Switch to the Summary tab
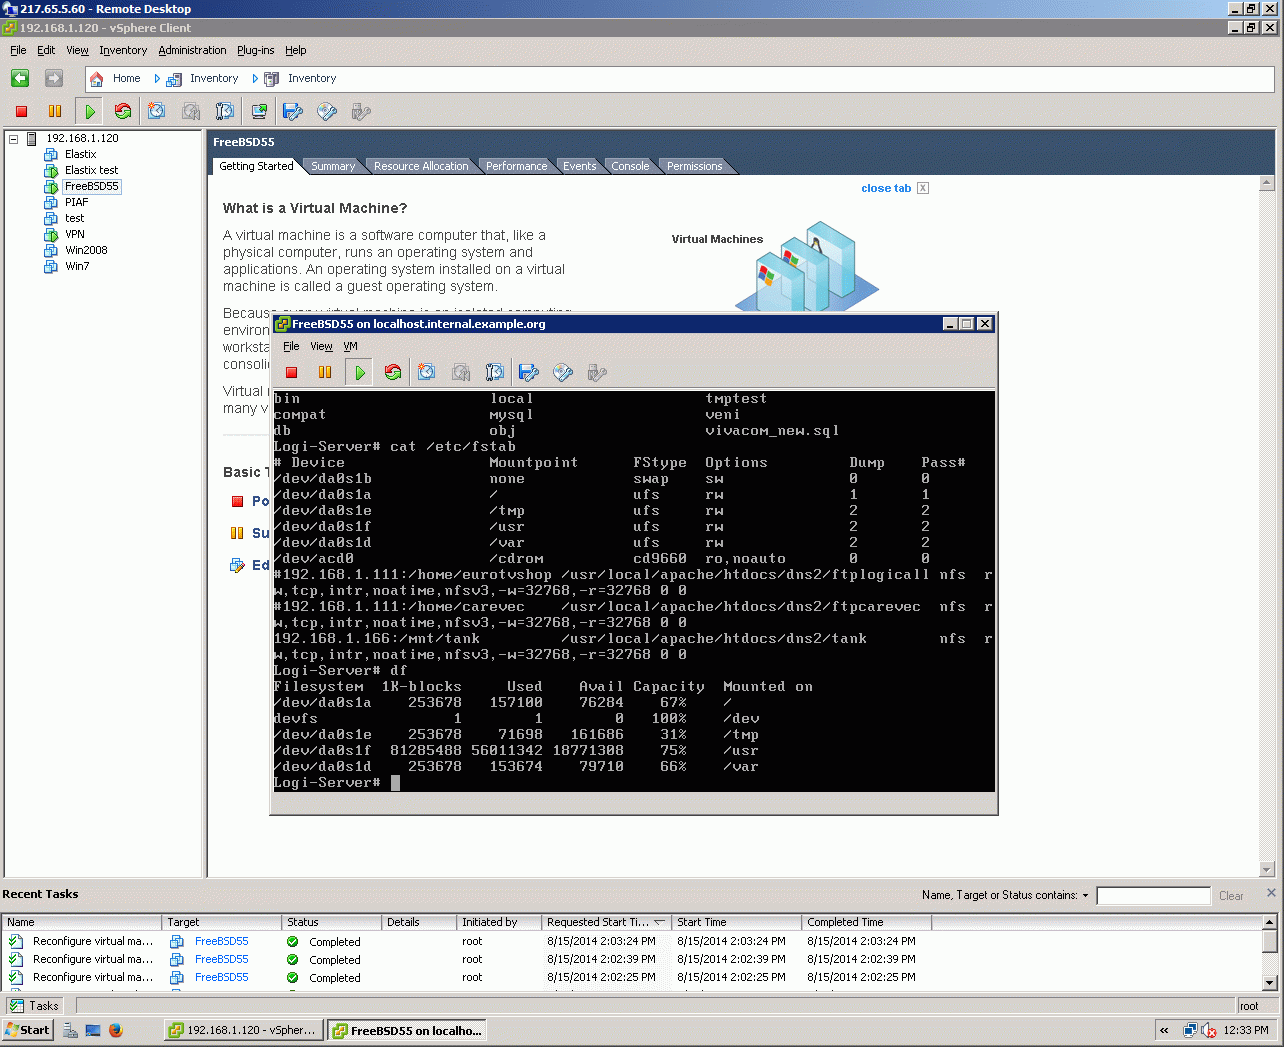The image size is (1284, 1047). (333, 166)
